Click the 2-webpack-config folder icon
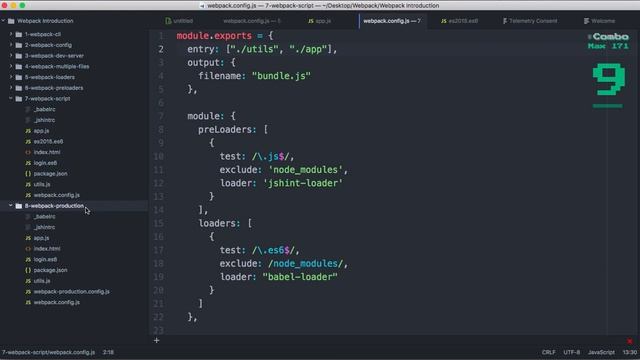 click(19, 45)
